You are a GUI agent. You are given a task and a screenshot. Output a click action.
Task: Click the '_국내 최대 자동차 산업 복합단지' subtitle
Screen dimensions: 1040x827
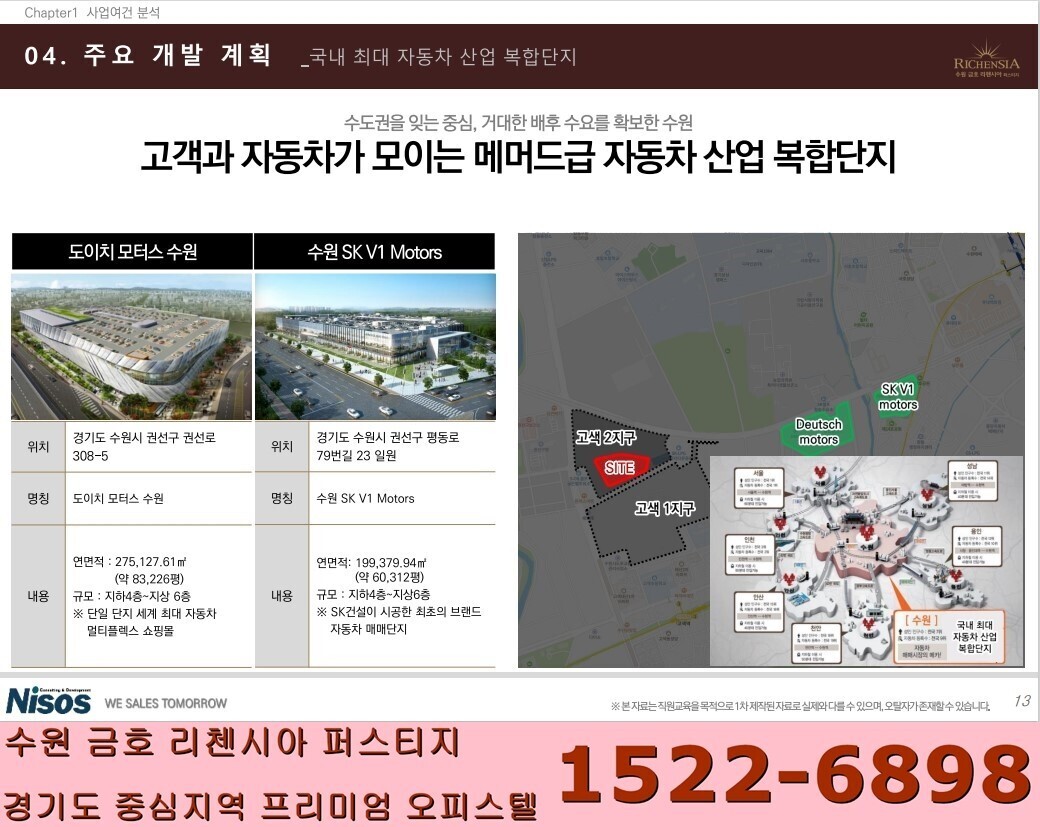438,56
